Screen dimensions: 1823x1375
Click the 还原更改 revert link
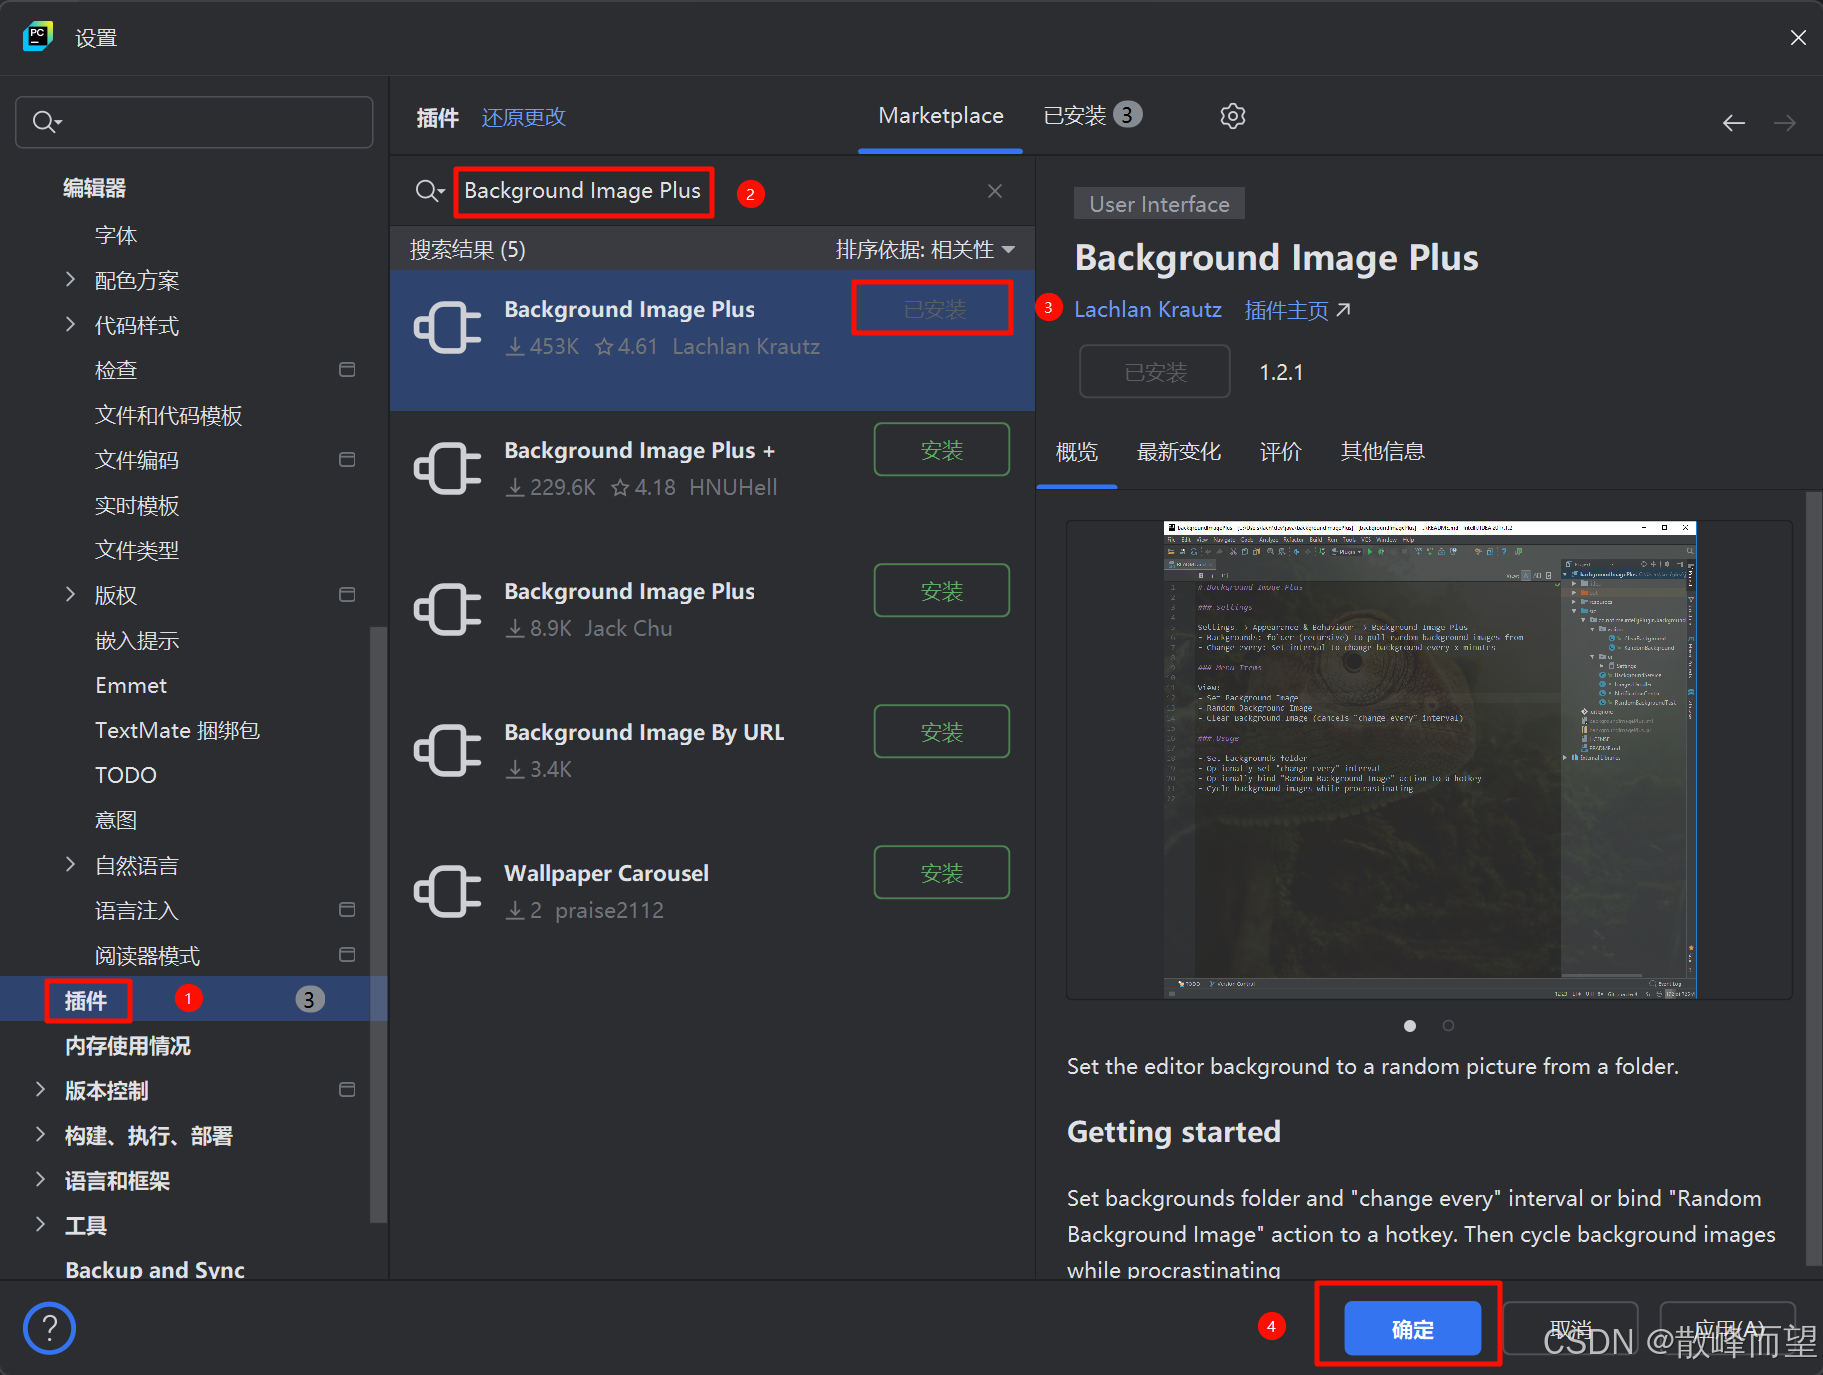click(524, 118)
